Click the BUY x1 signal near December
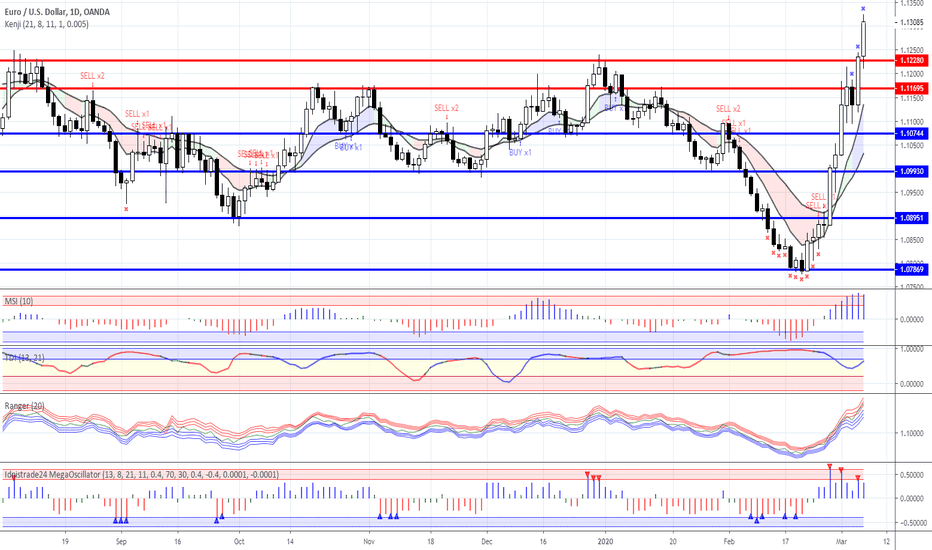Screen dimensions: 932x550 click(520, 153)
